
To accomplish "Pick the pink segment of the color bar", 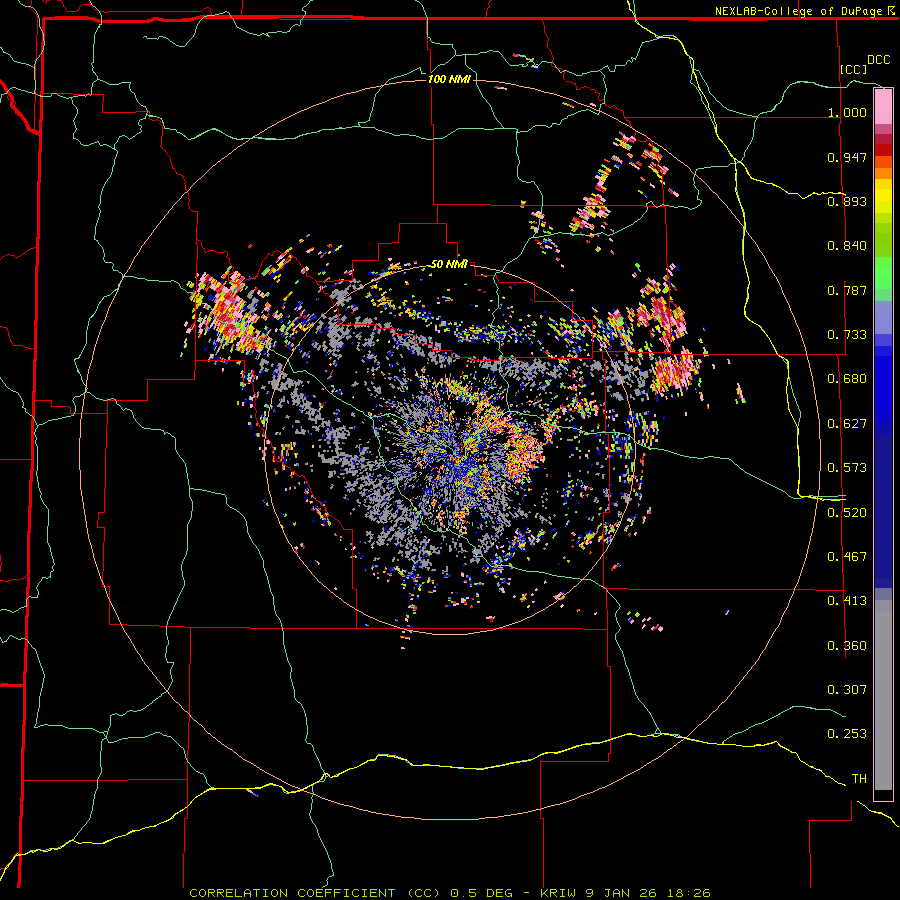I will [883, 107].
